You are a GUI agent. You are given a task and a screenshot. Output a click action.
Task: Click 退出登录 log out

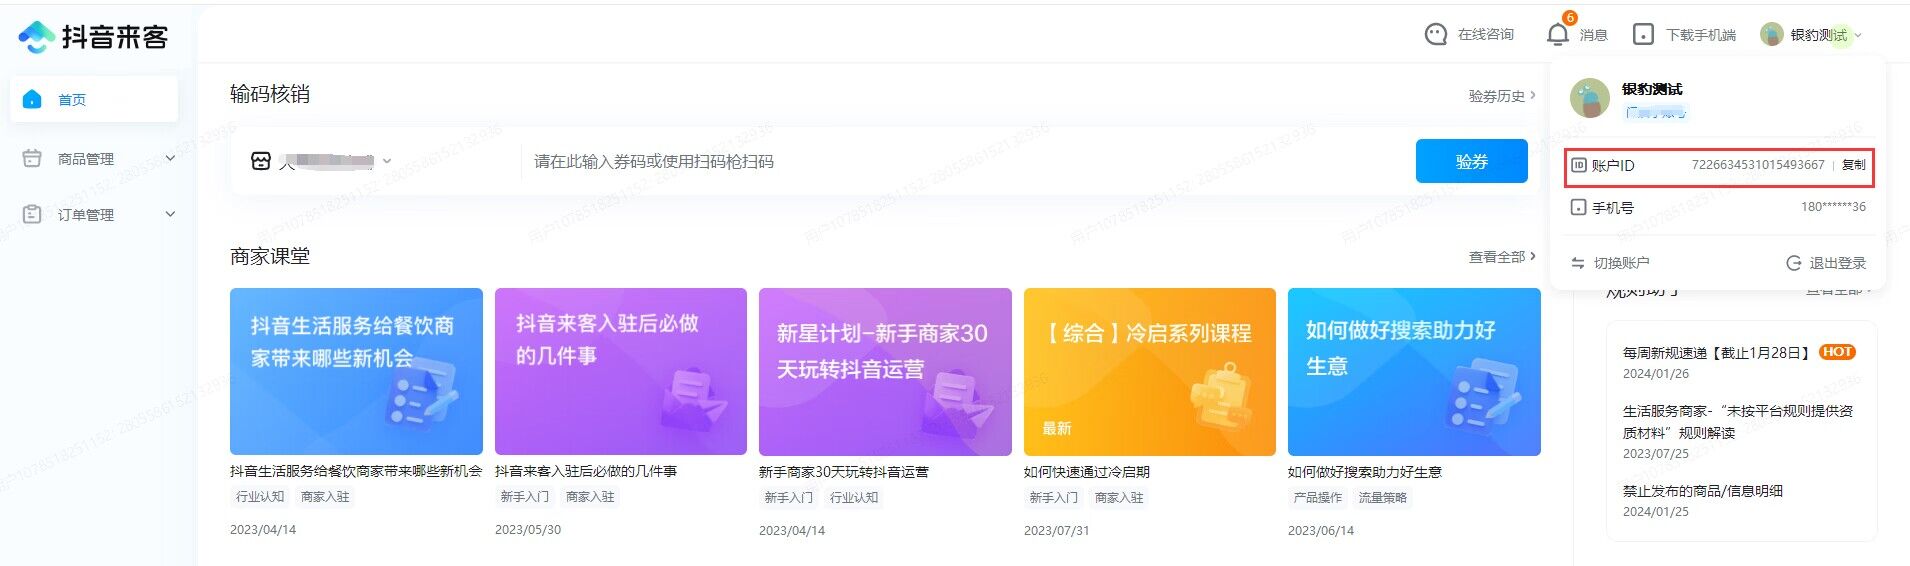[1826, 263]
